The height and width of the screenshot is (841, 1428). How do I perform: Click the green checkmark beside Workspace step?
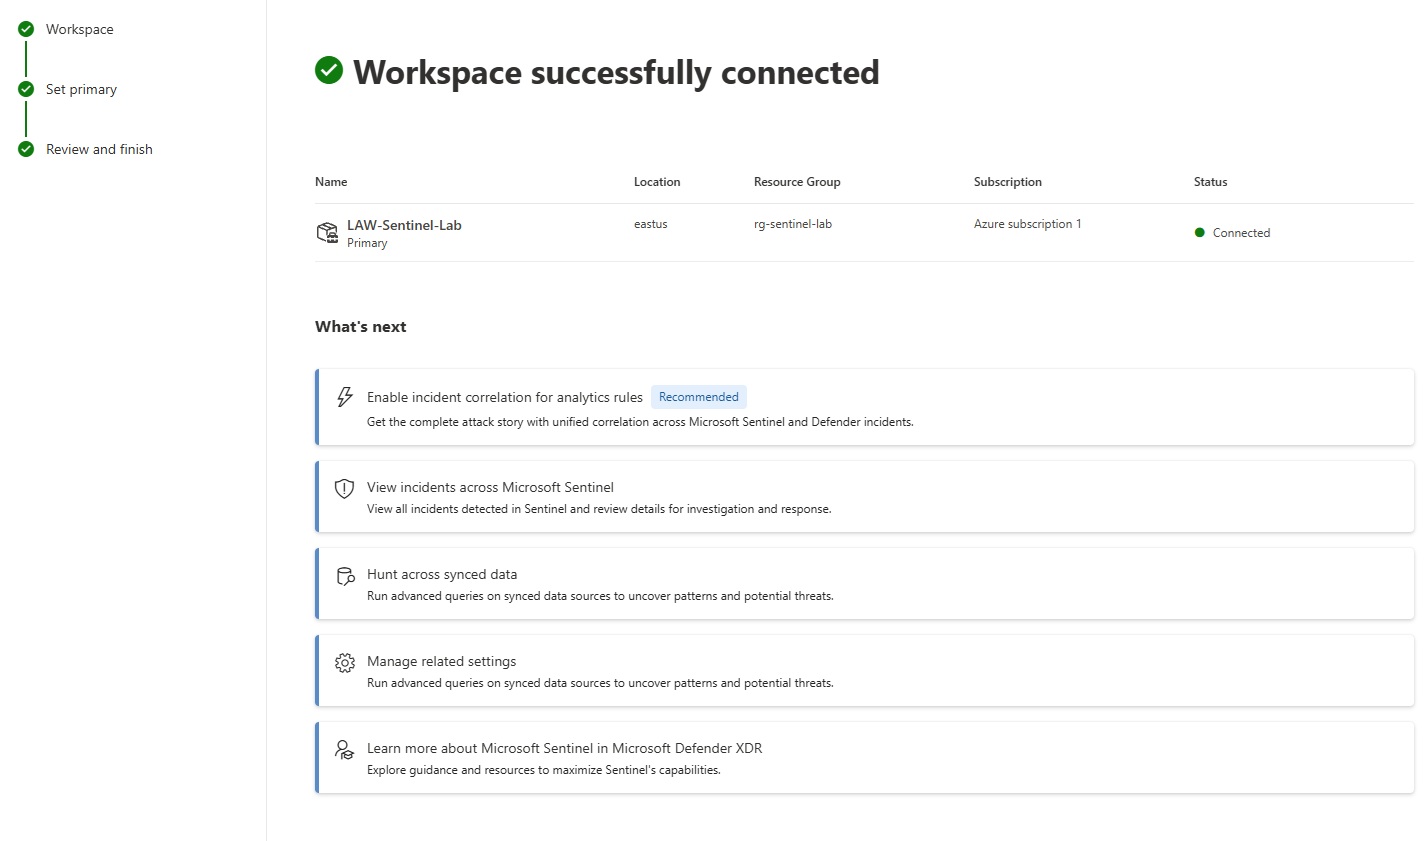point(26,29)
